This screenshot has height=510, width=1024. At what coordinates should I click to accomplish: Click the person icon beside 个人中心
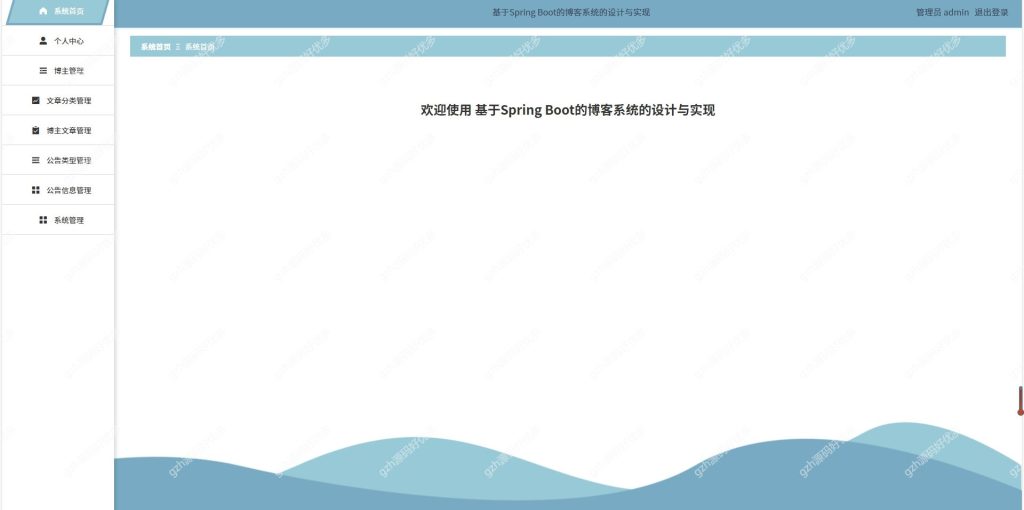pyautogui.click(x=43, y=40)
